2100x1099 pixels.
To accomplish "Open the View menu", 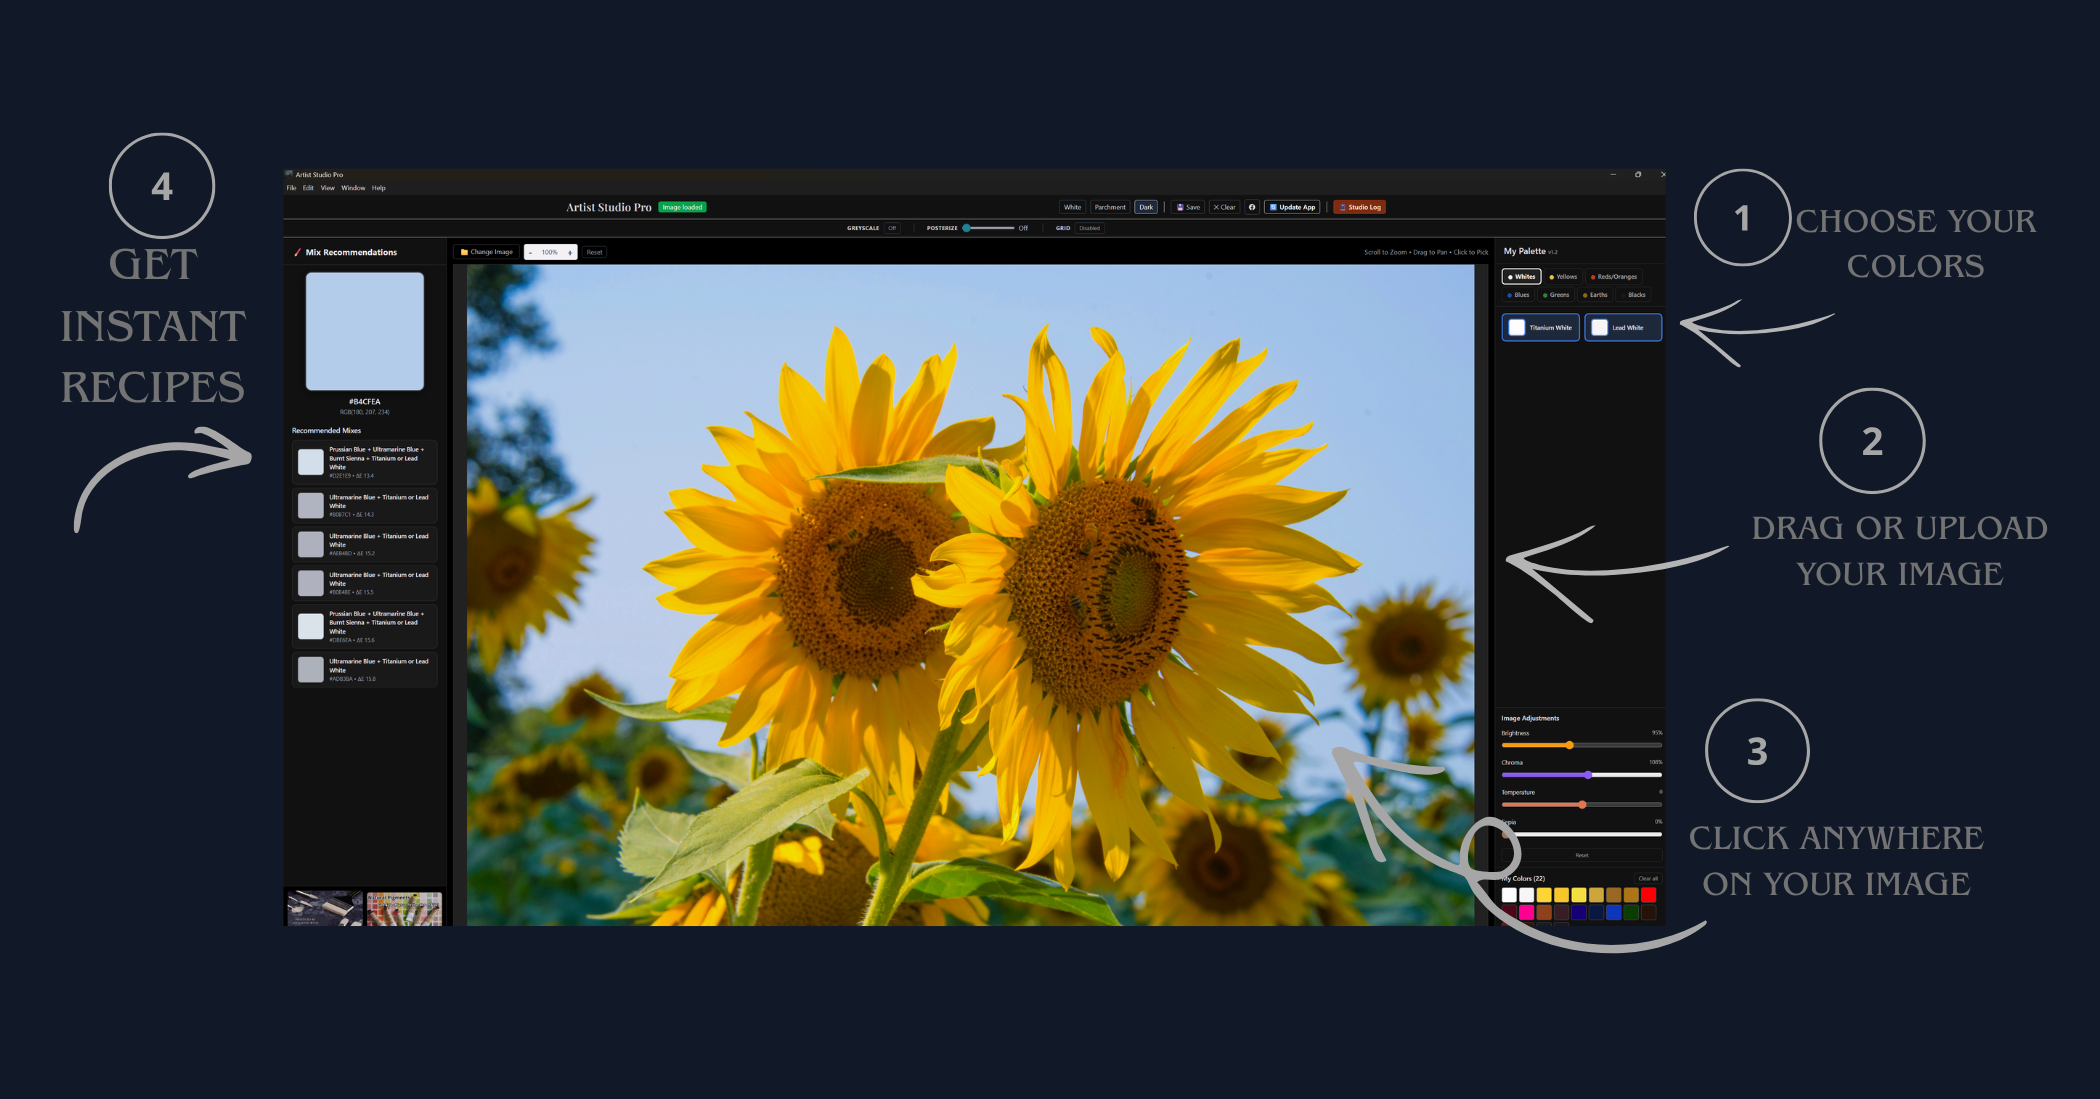I will 328,188.
